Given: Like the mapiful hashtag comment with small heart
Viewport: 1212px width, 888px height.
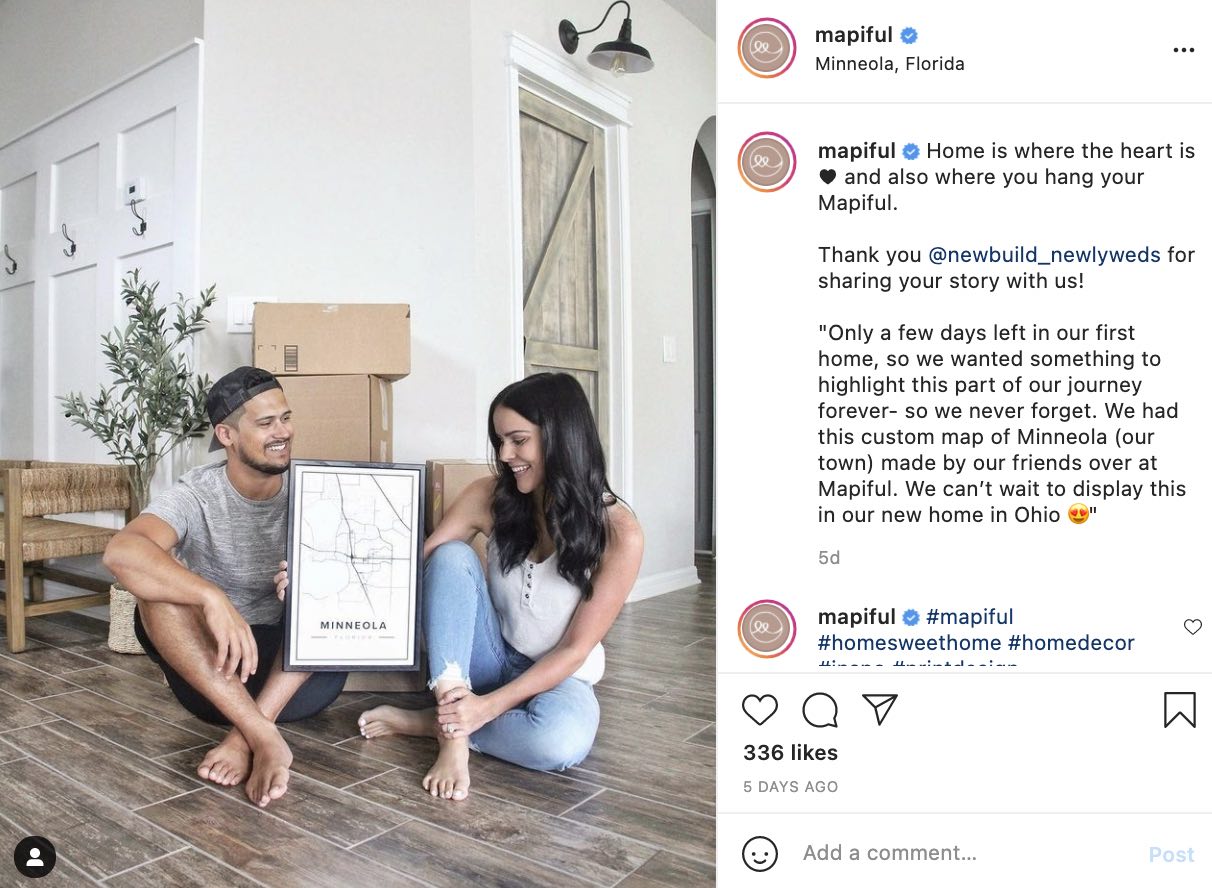Looking at the screenshot, I should click(x=1192, y=627).
